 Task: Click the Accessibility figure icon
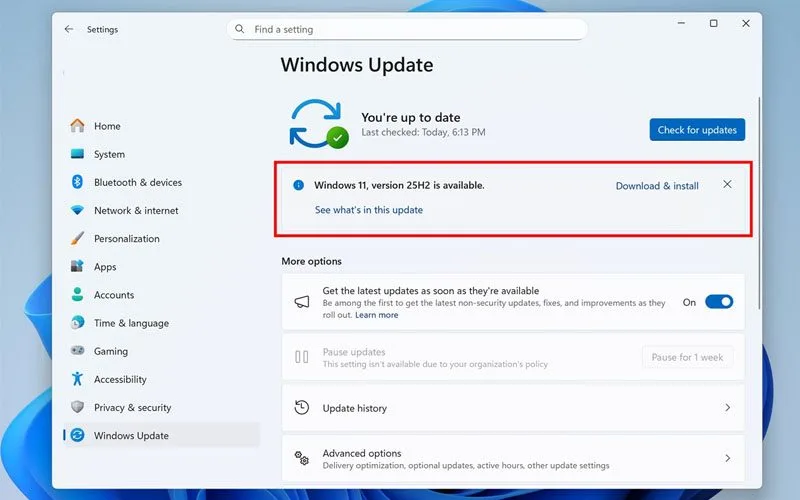pos(78,379)
